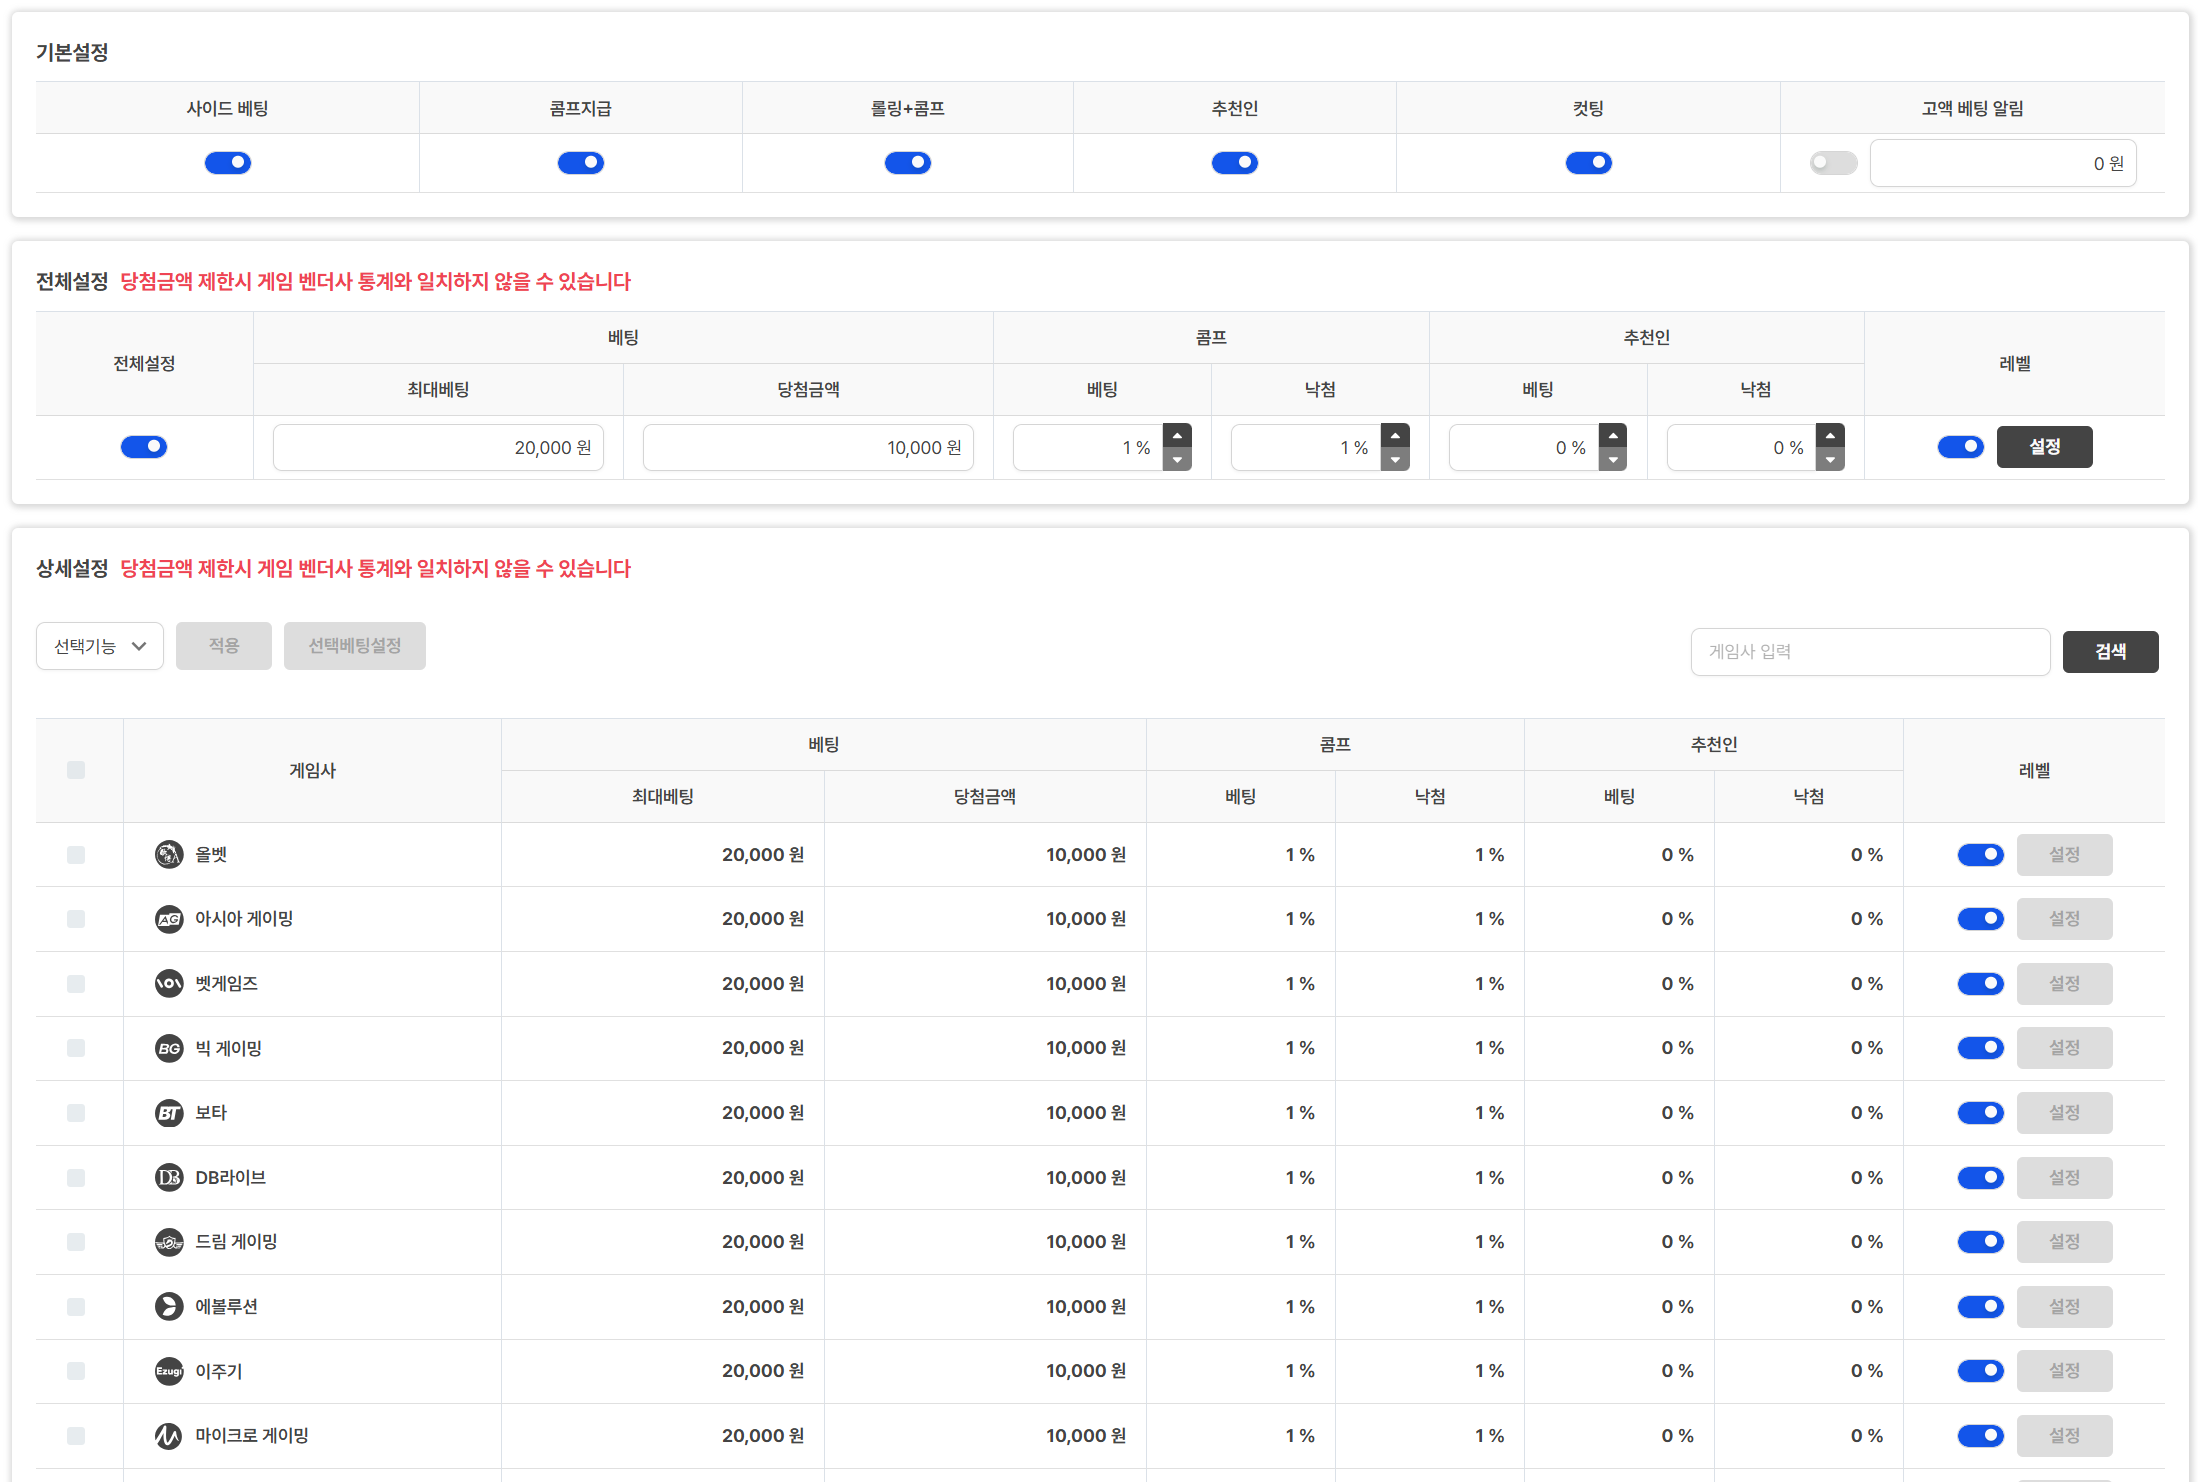Click the 보타 BT logo icon
Image resolution: width=2198 pixels, height=1482 pixels.
(169, 1112)
